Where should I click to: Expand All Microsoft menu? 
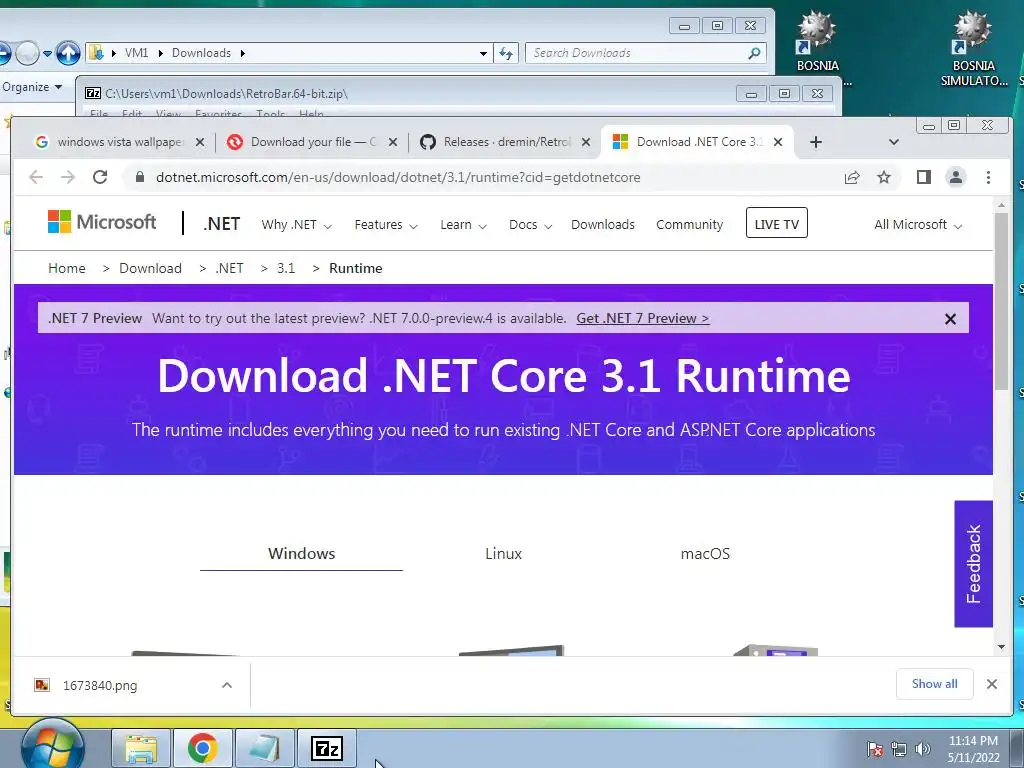918,225
